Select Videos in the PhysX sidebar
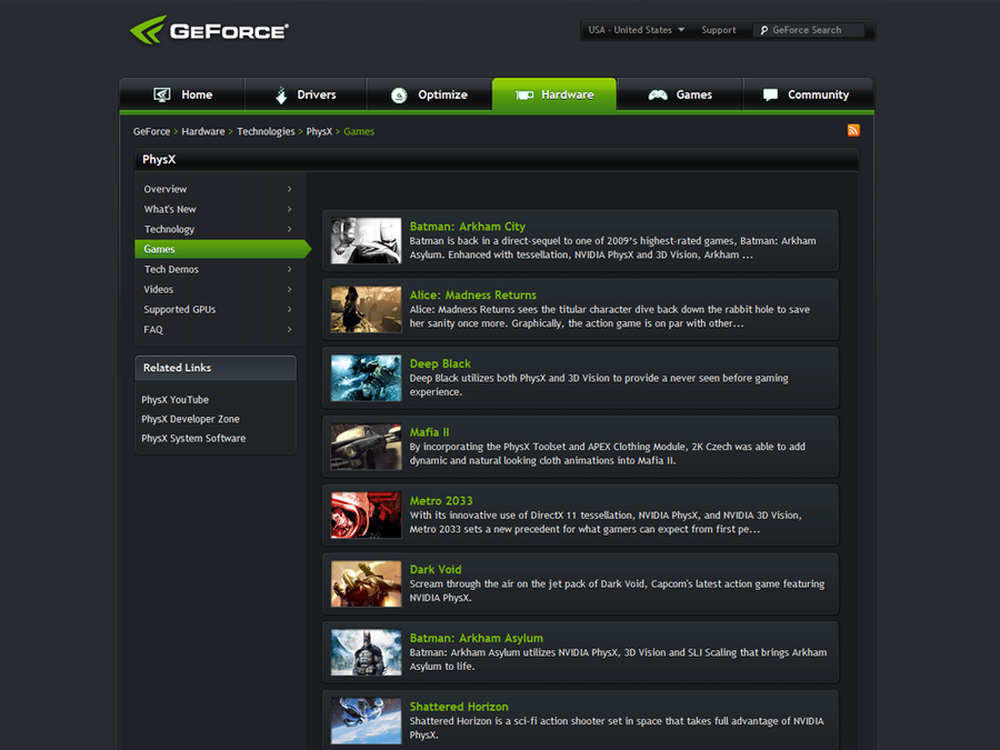This screenshot has height=750, width=1000. [159, 289]
